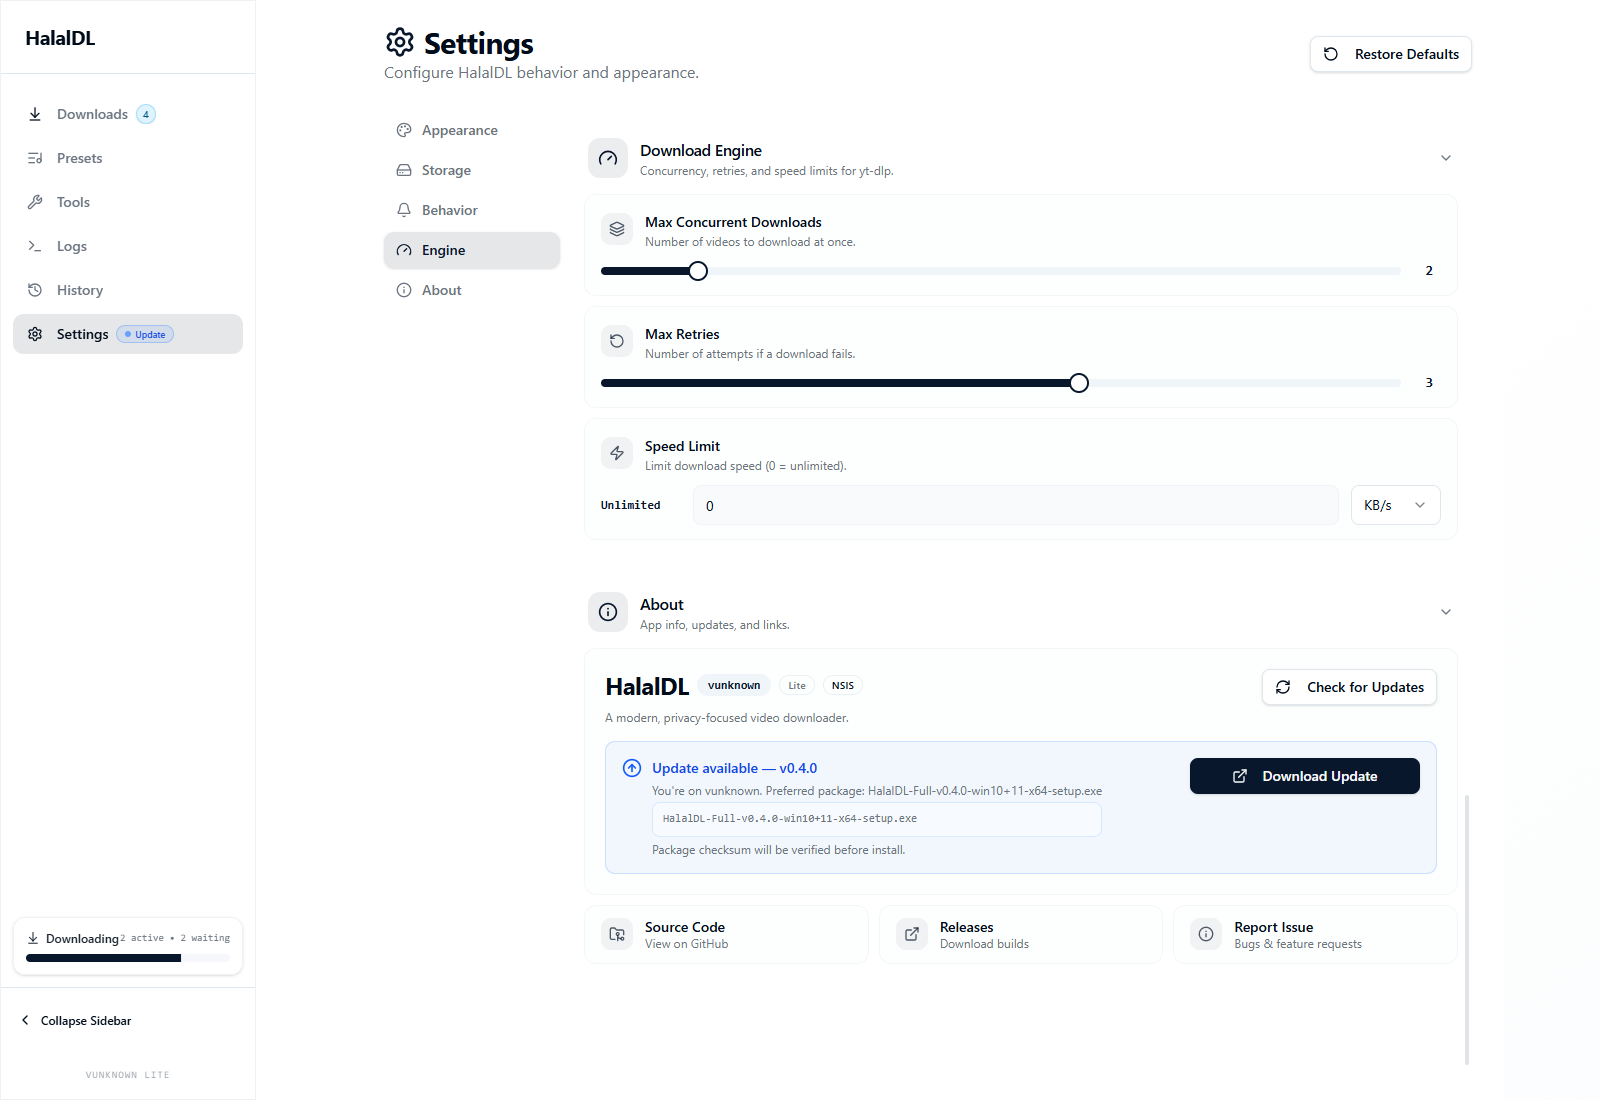Viewport: 1600px width, 1100px height.
Task: Click the Speed Limit input field
Action: [1015, 505]
